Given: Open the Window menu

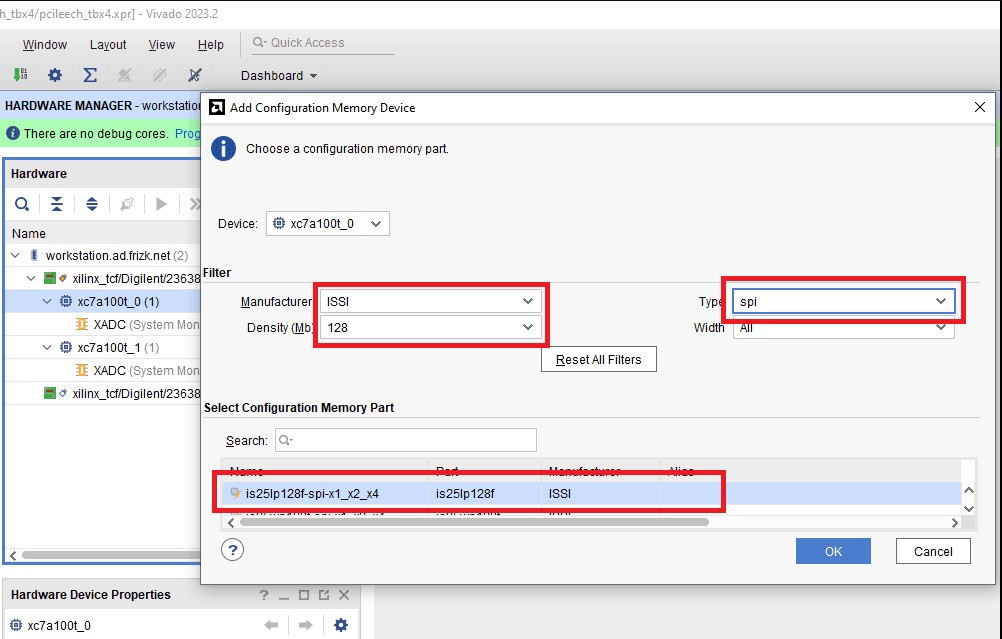Looking at the screenshot, I should (x=45, y=45).
